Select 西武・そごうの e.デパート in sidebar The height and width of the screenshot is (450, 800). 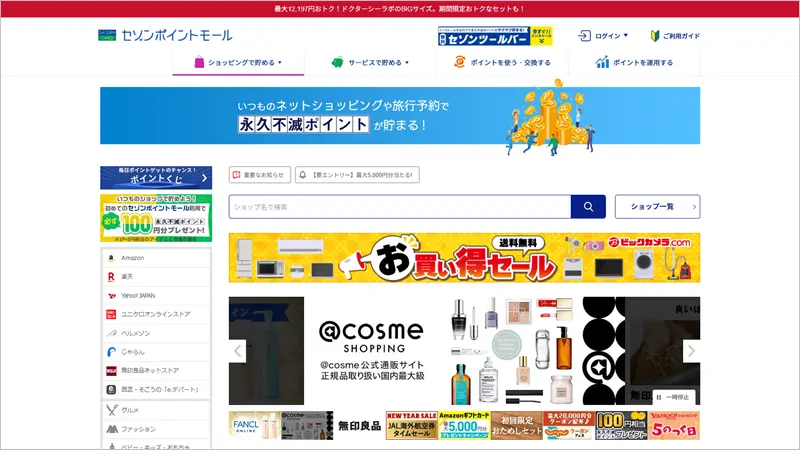click(156, 389)
